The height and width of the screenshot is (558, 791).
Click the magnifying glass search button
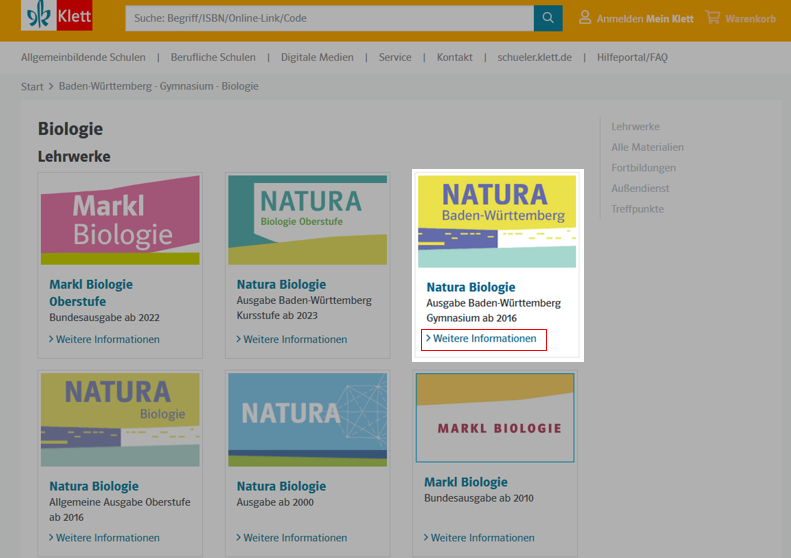tap(548, 18)
